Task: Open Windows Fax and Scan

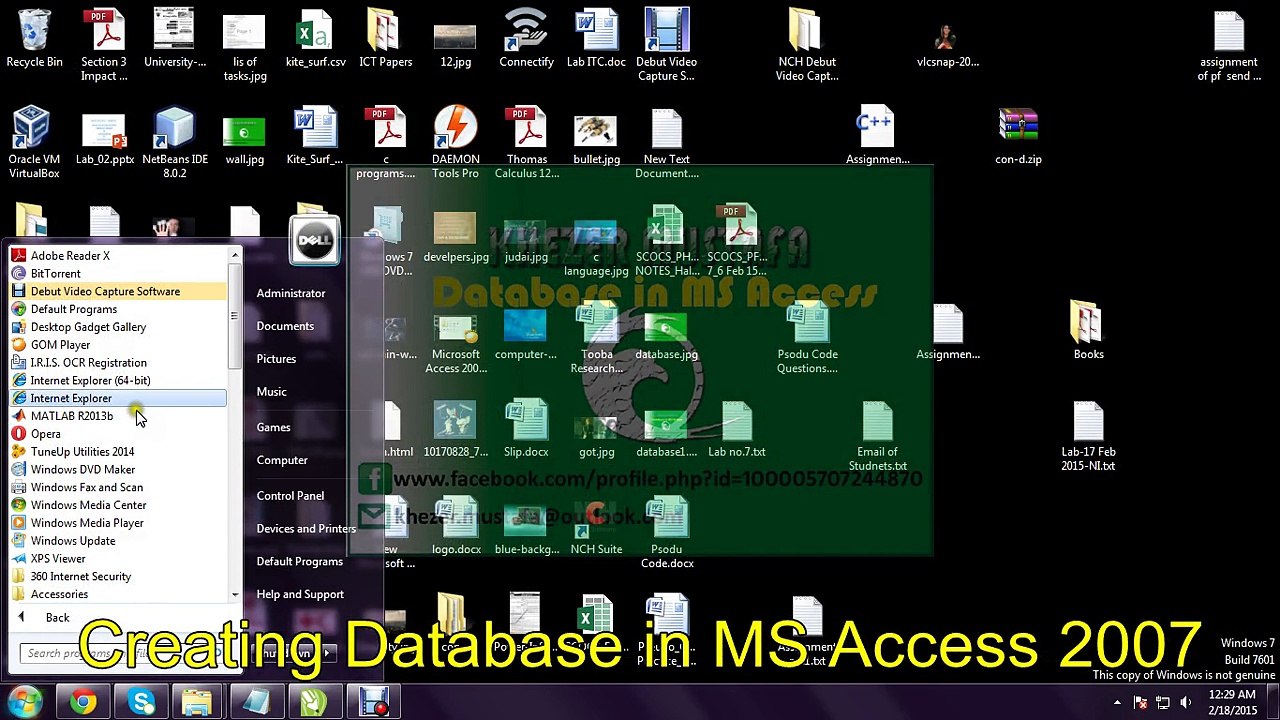Action: 118,488
